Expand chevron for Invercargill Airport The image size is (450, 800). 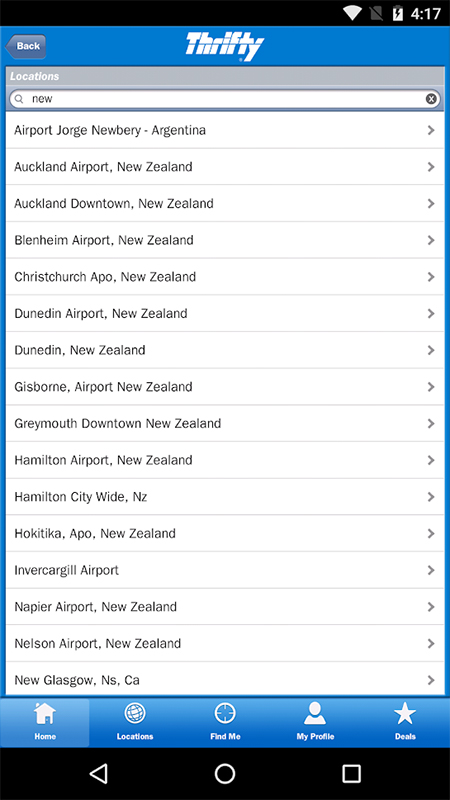tap(431, 570)
